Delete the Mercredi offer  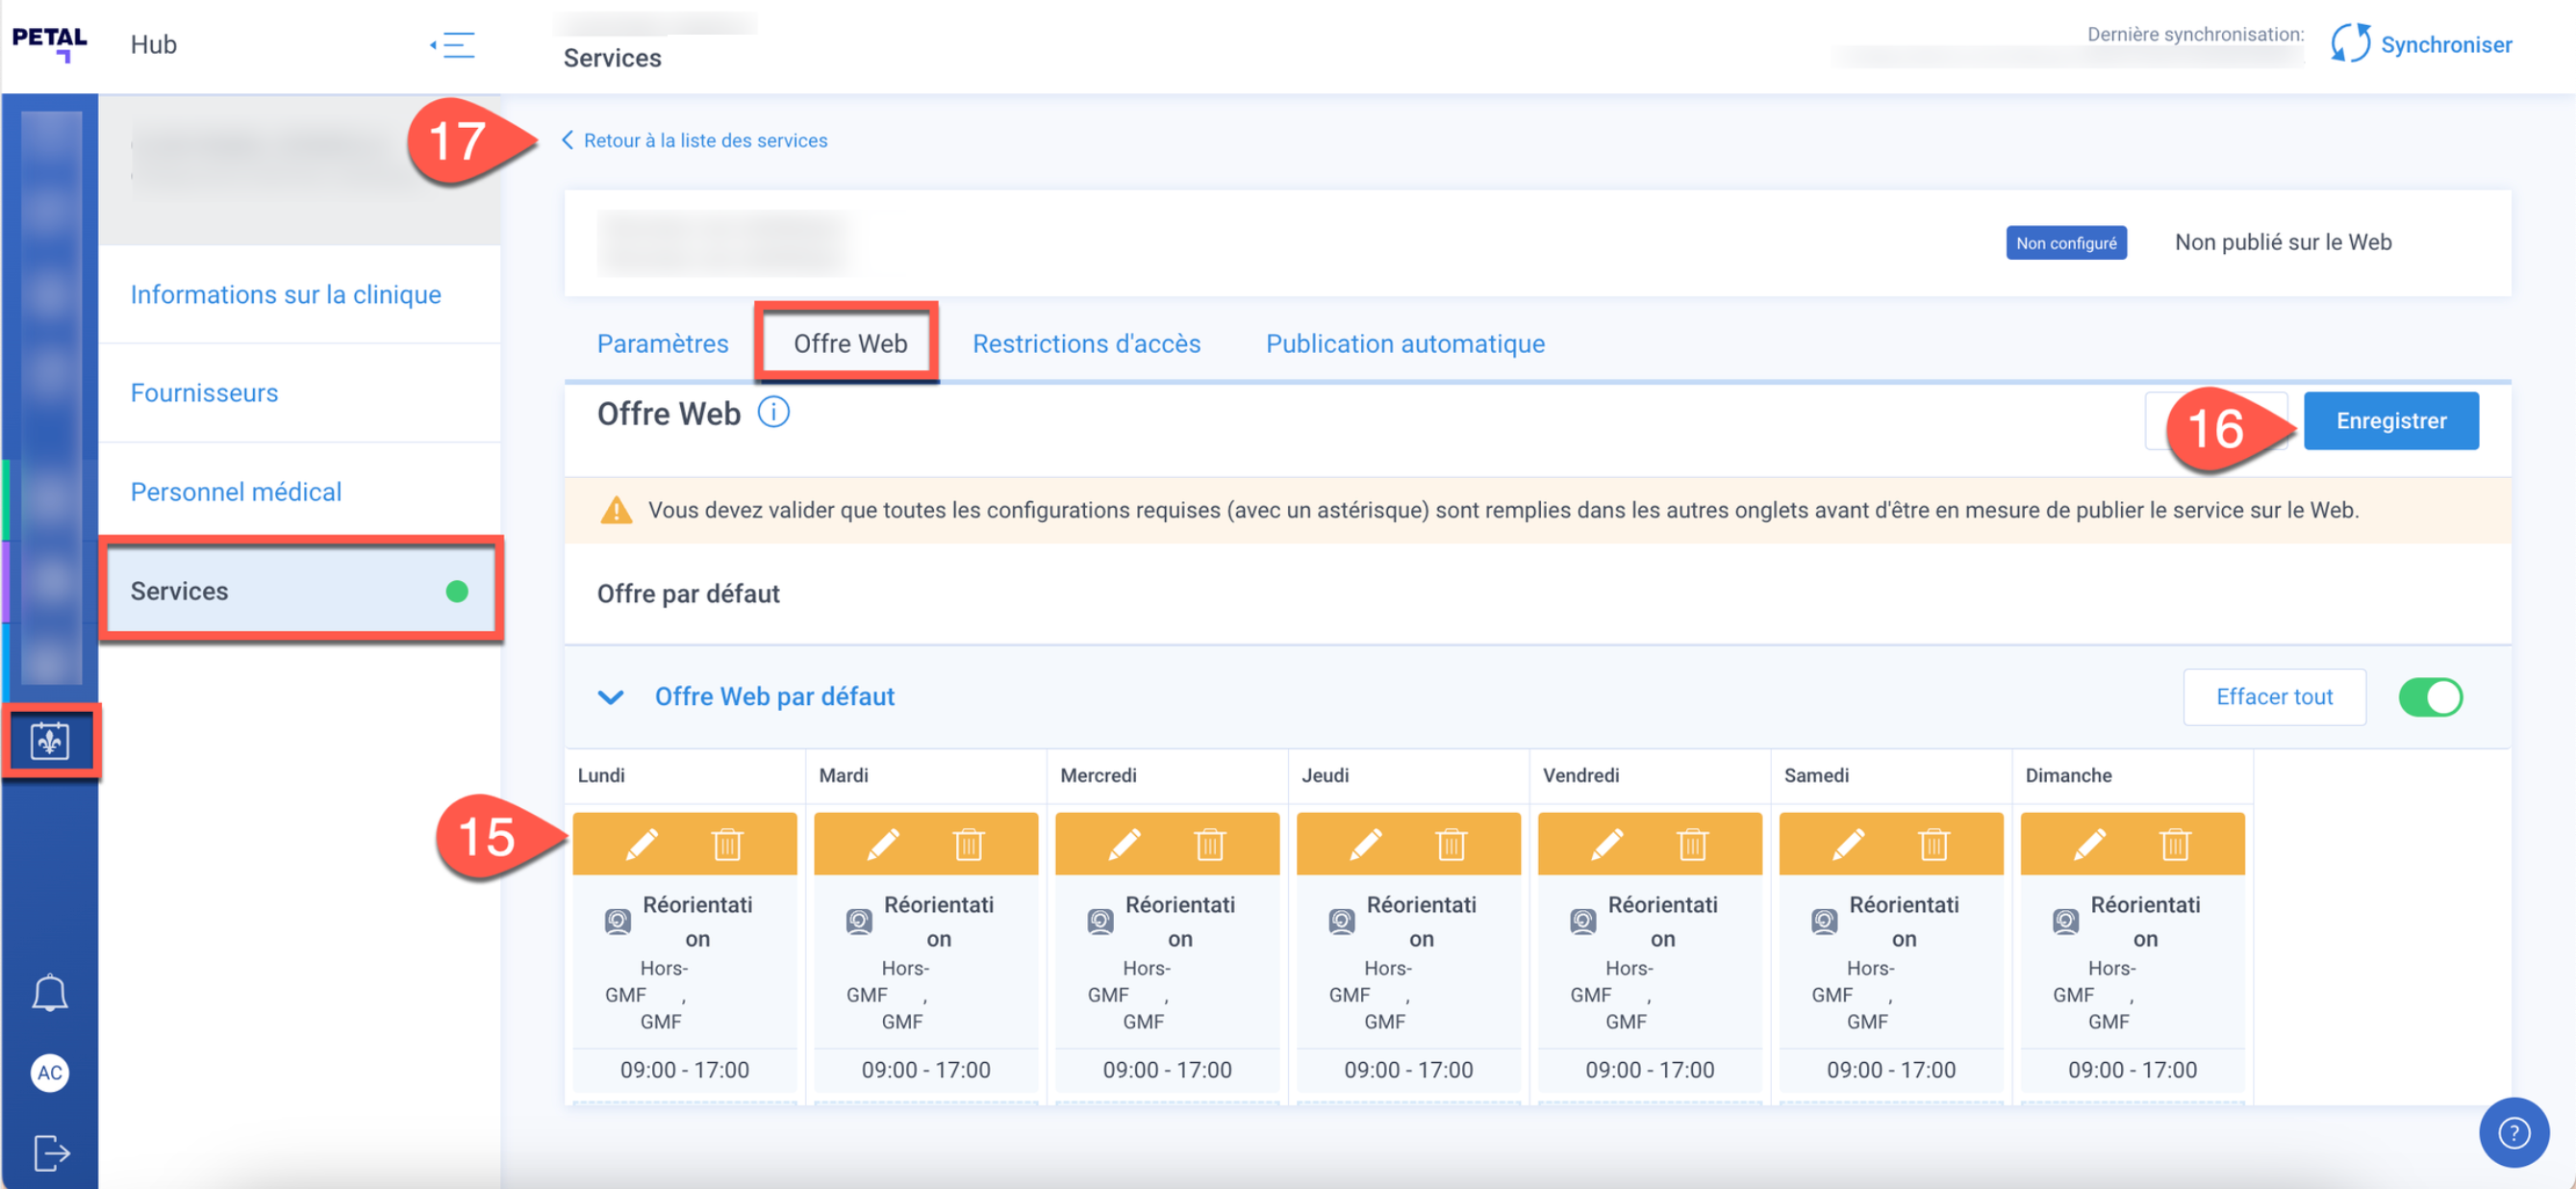pos(1209,844)
